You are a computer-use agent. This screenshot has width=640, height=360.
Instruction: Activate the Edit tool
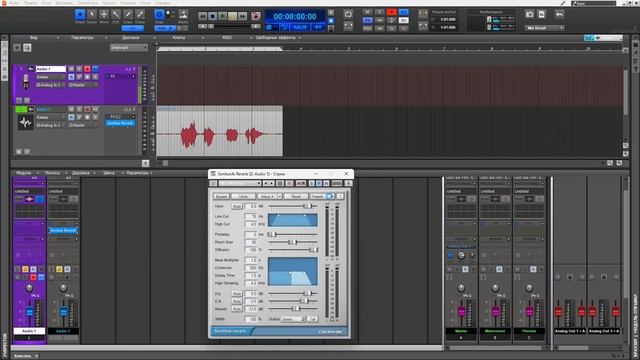pyautogui.click(x=116, y=15)
